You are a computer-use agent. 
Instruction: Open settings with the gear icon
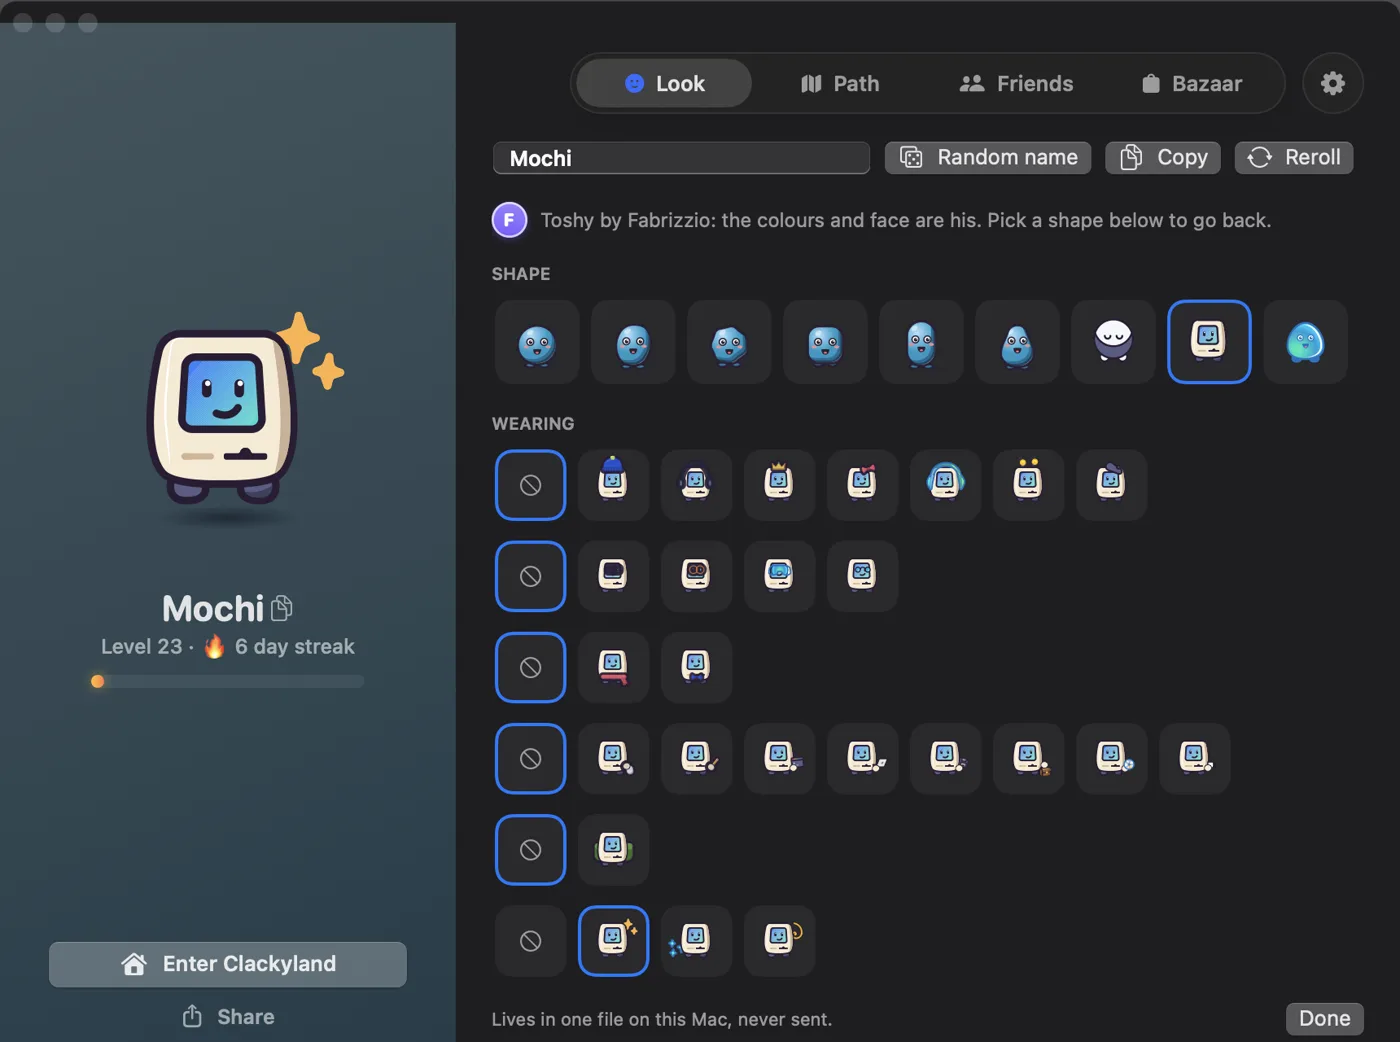(1333, 83)
